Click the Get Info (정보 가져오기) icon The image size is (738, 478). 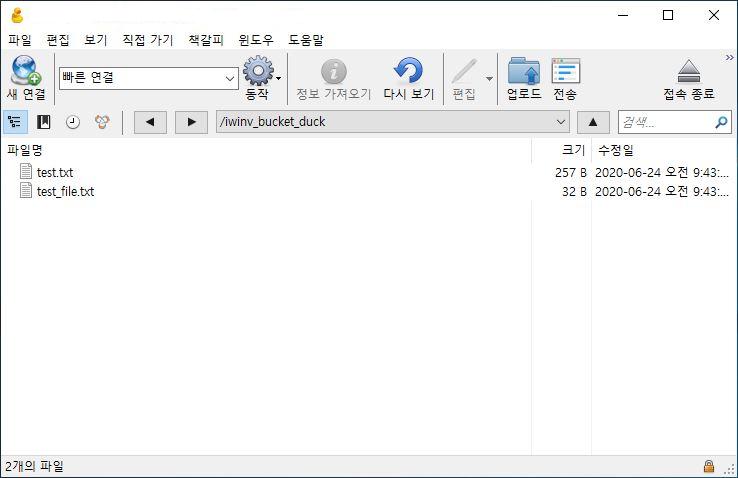click(334, 72)
